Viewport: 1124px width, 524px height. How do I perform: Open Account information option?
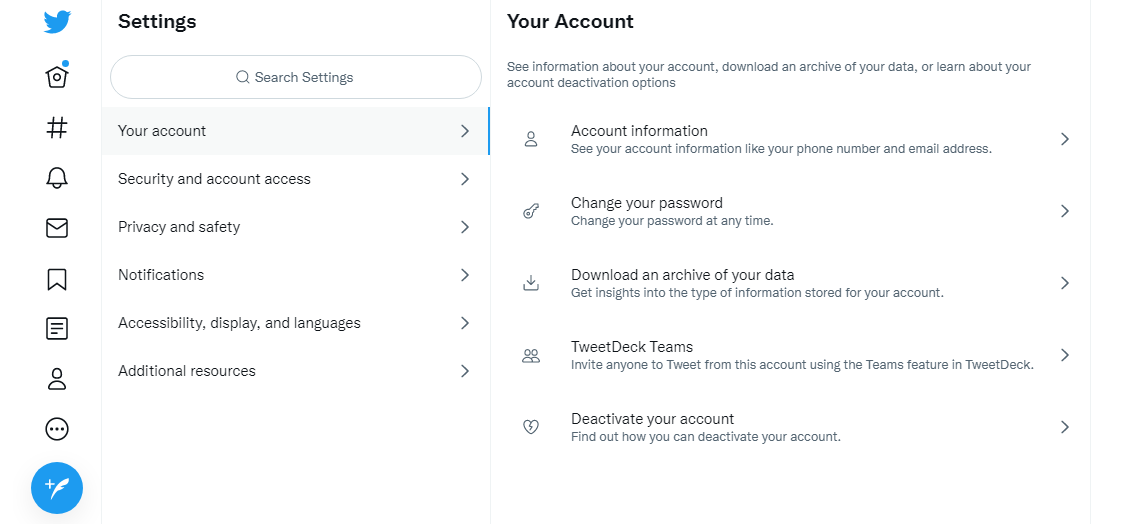[x=790, y=139]
